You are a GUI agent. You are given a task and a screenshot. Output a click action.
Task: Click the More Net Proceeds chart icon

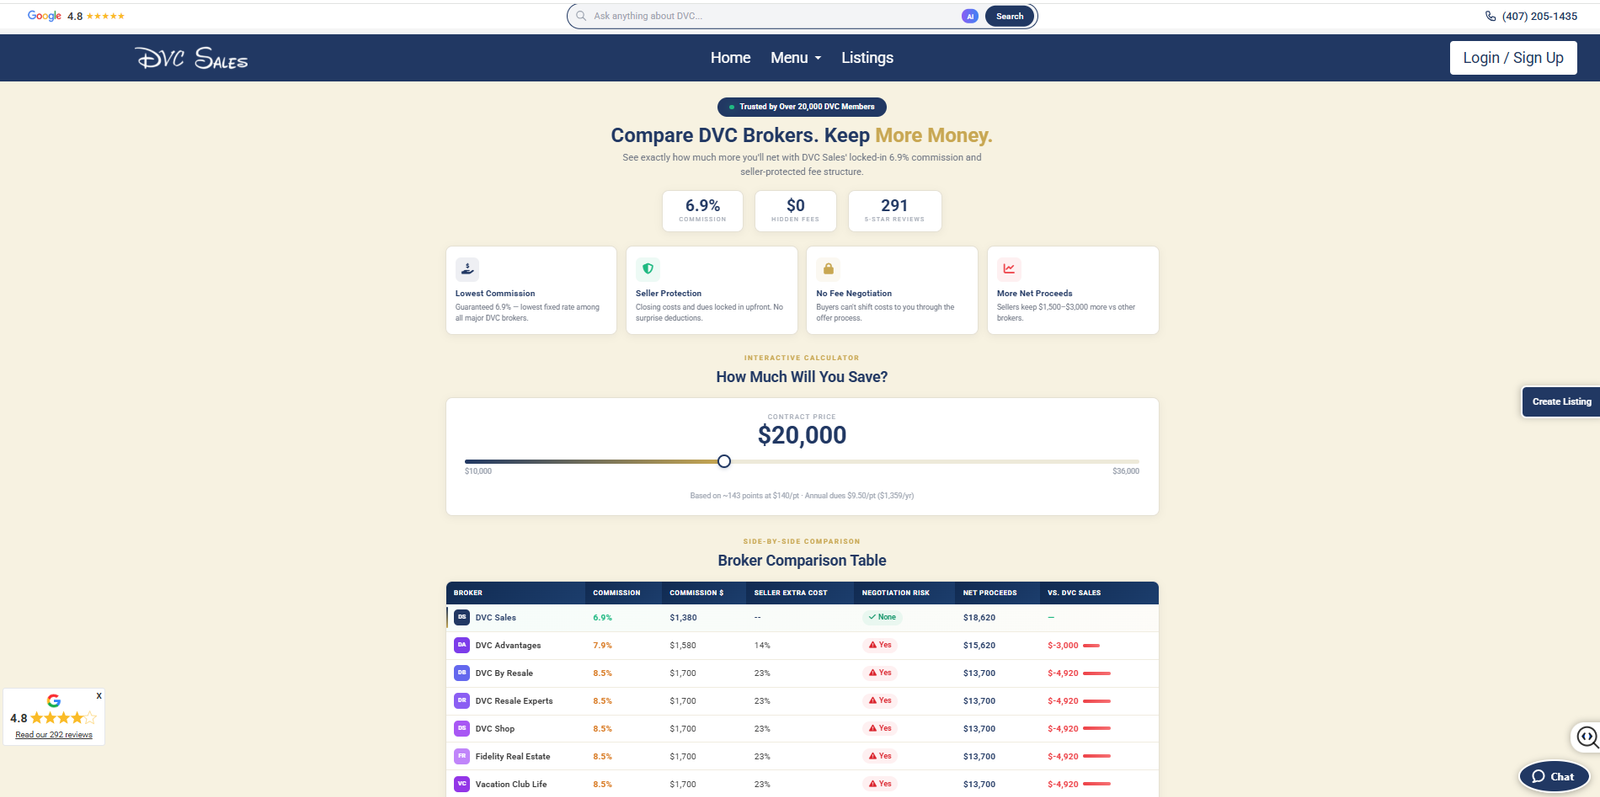1009,269
